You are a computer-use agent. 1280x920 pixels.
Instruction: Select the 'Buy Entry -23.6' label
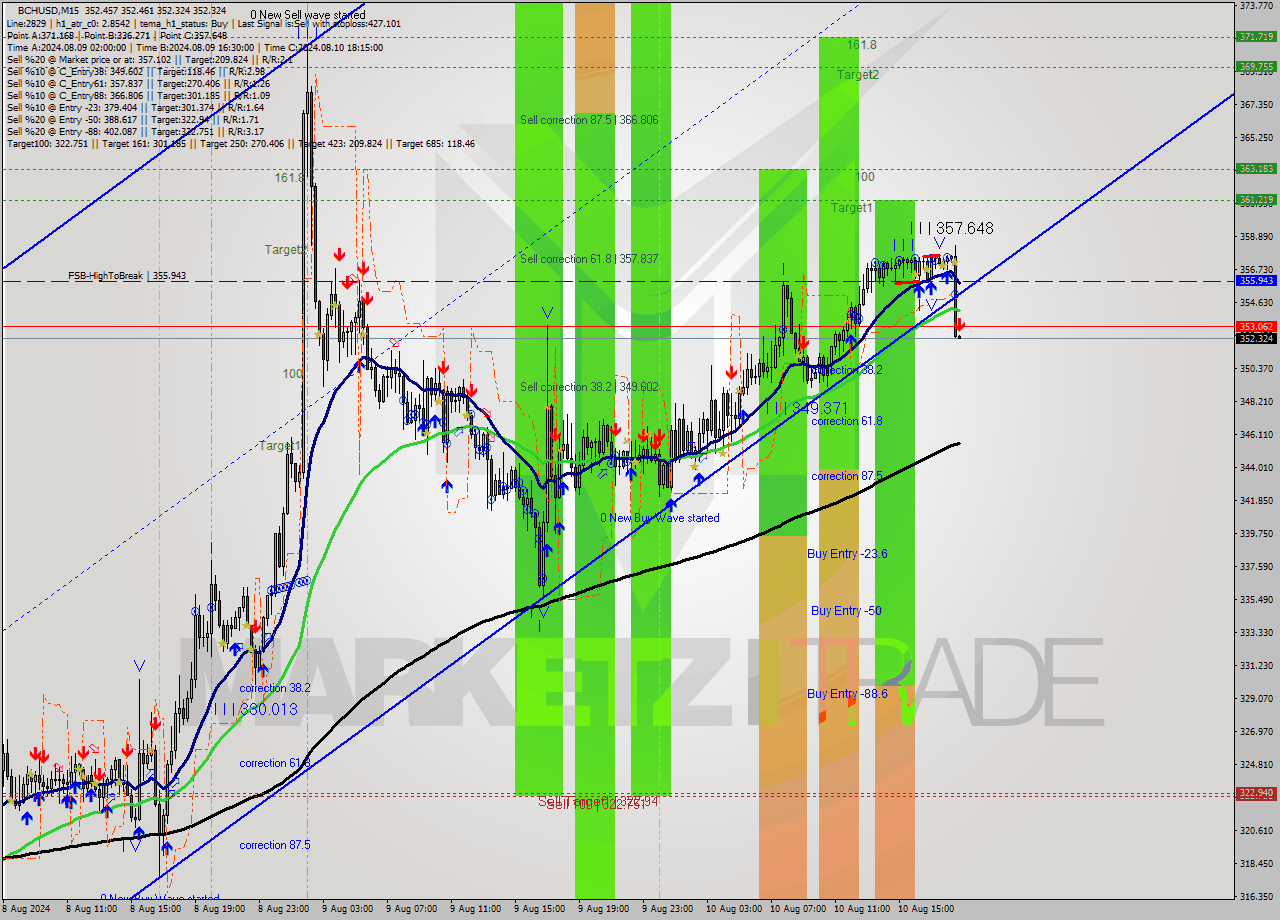[x=847, y=554]
